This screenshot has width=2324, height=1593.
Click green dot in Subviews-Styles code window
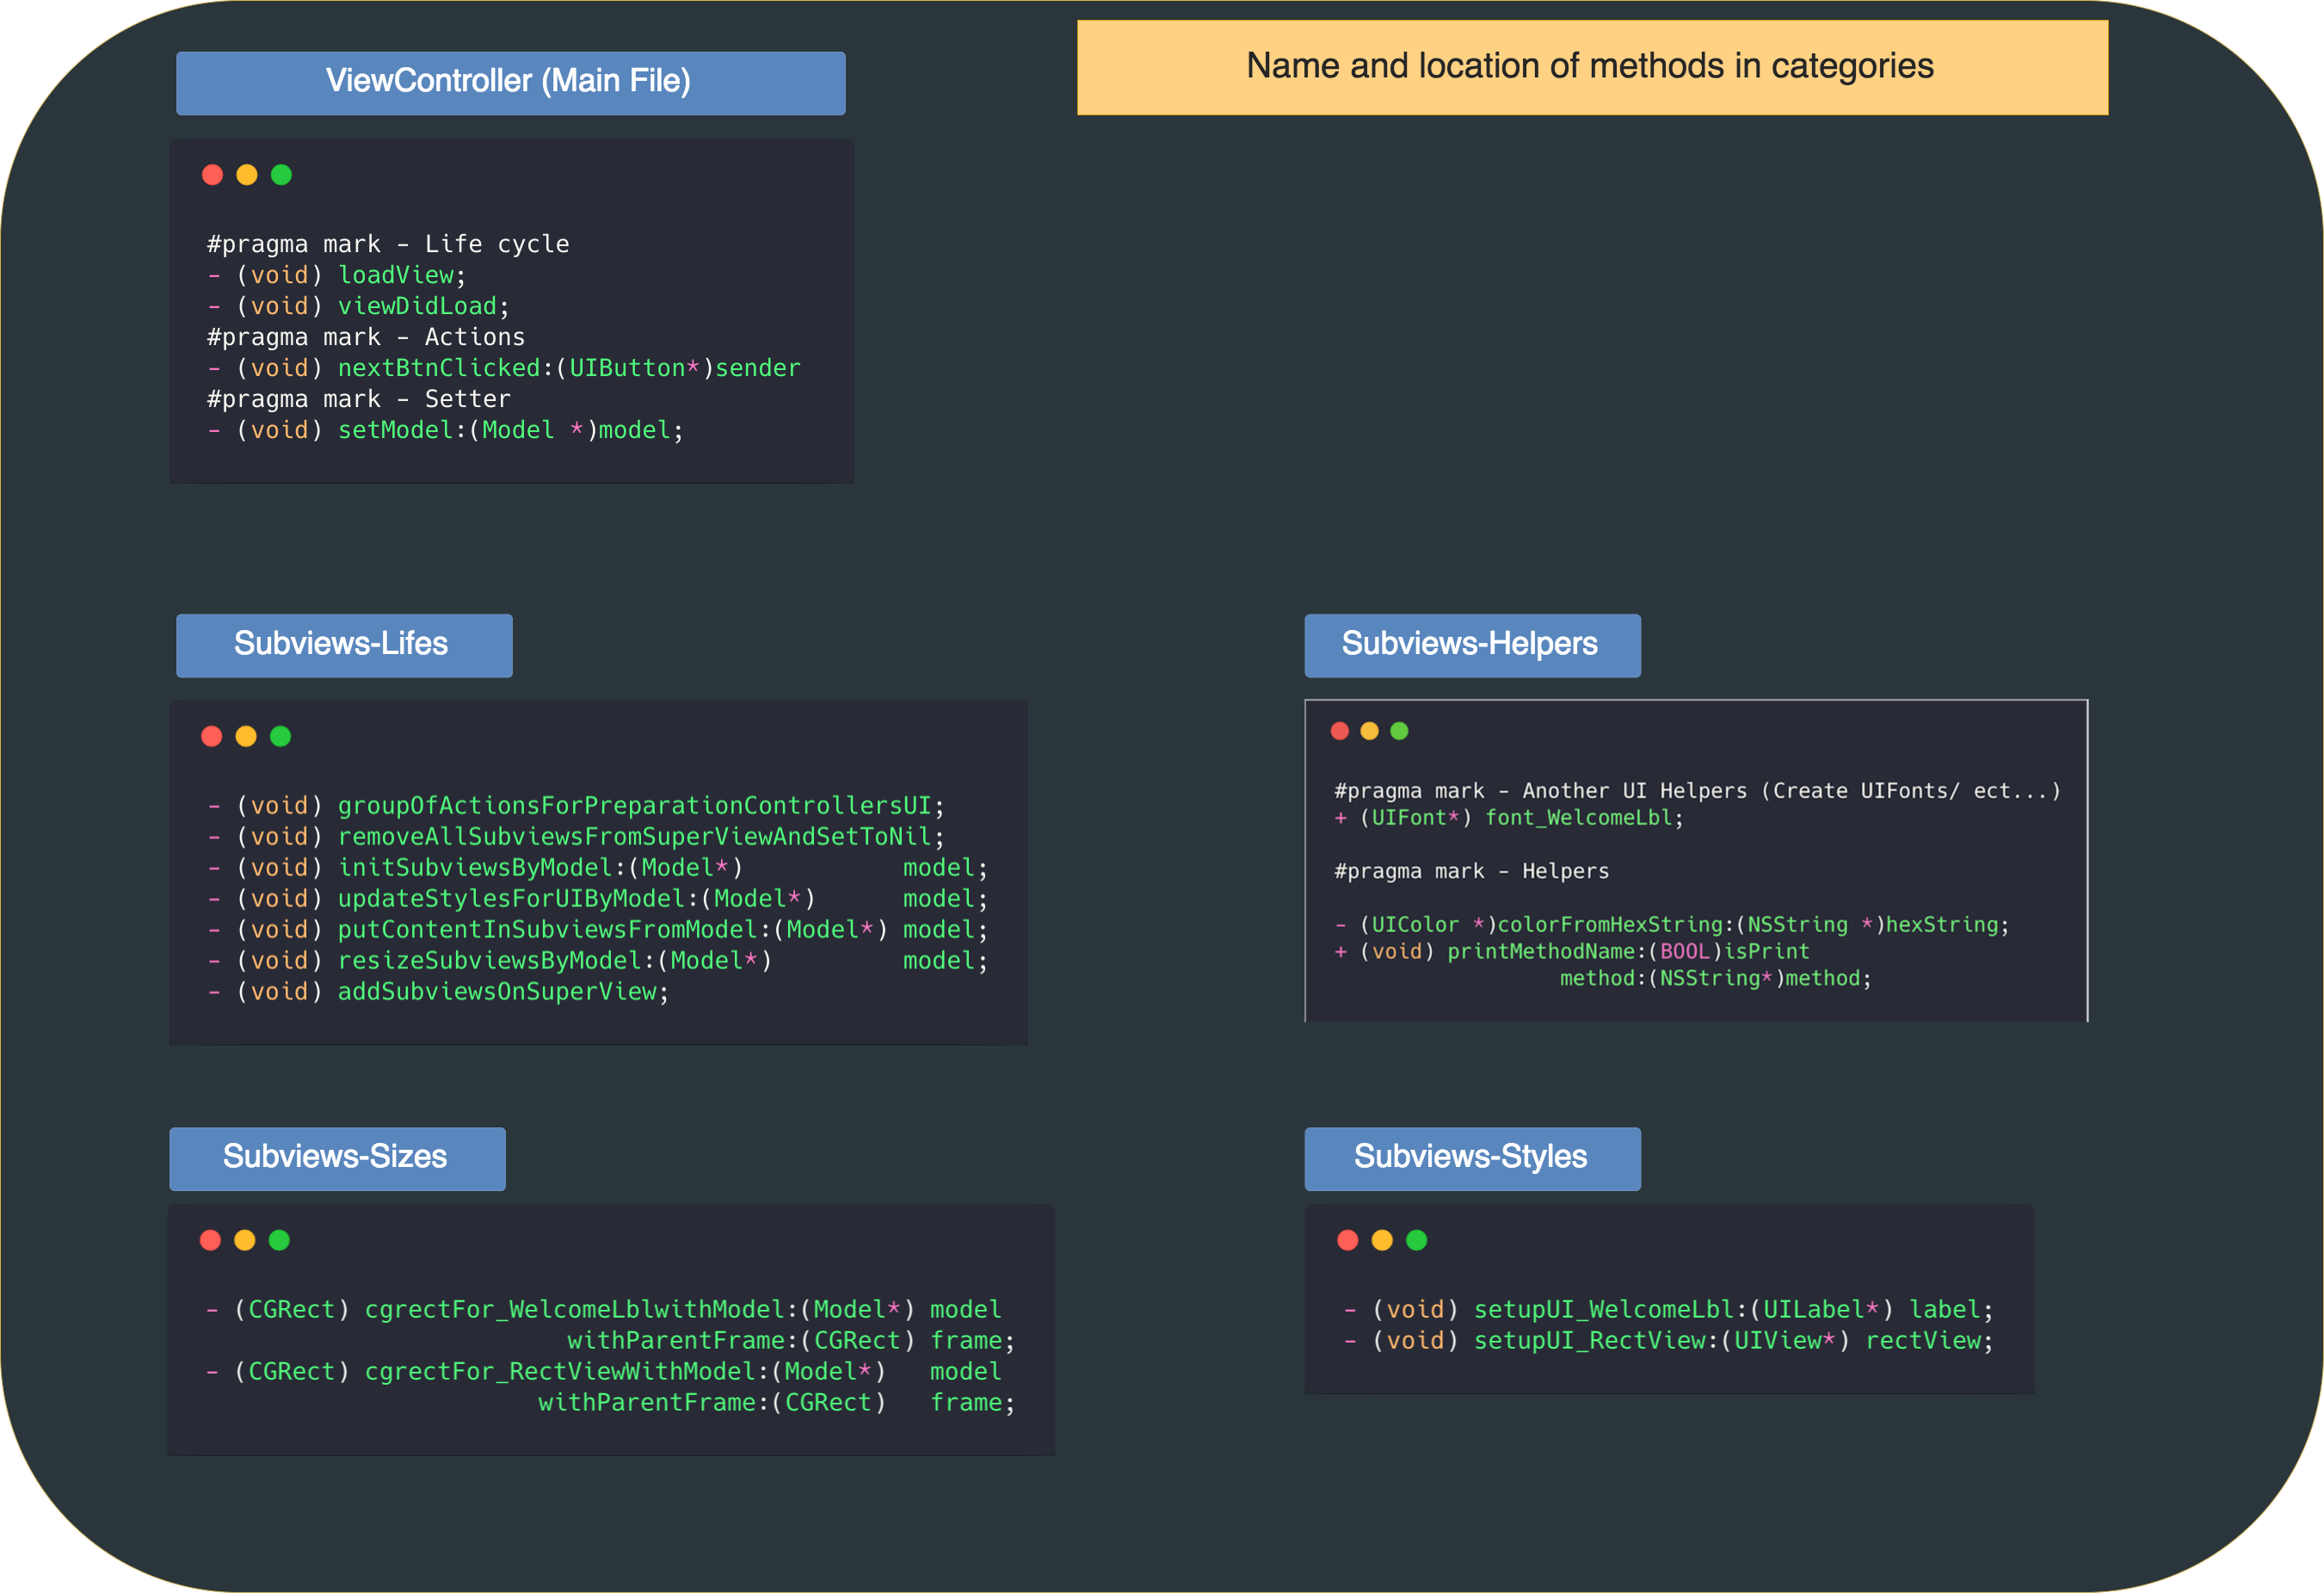[1416, 1241]
